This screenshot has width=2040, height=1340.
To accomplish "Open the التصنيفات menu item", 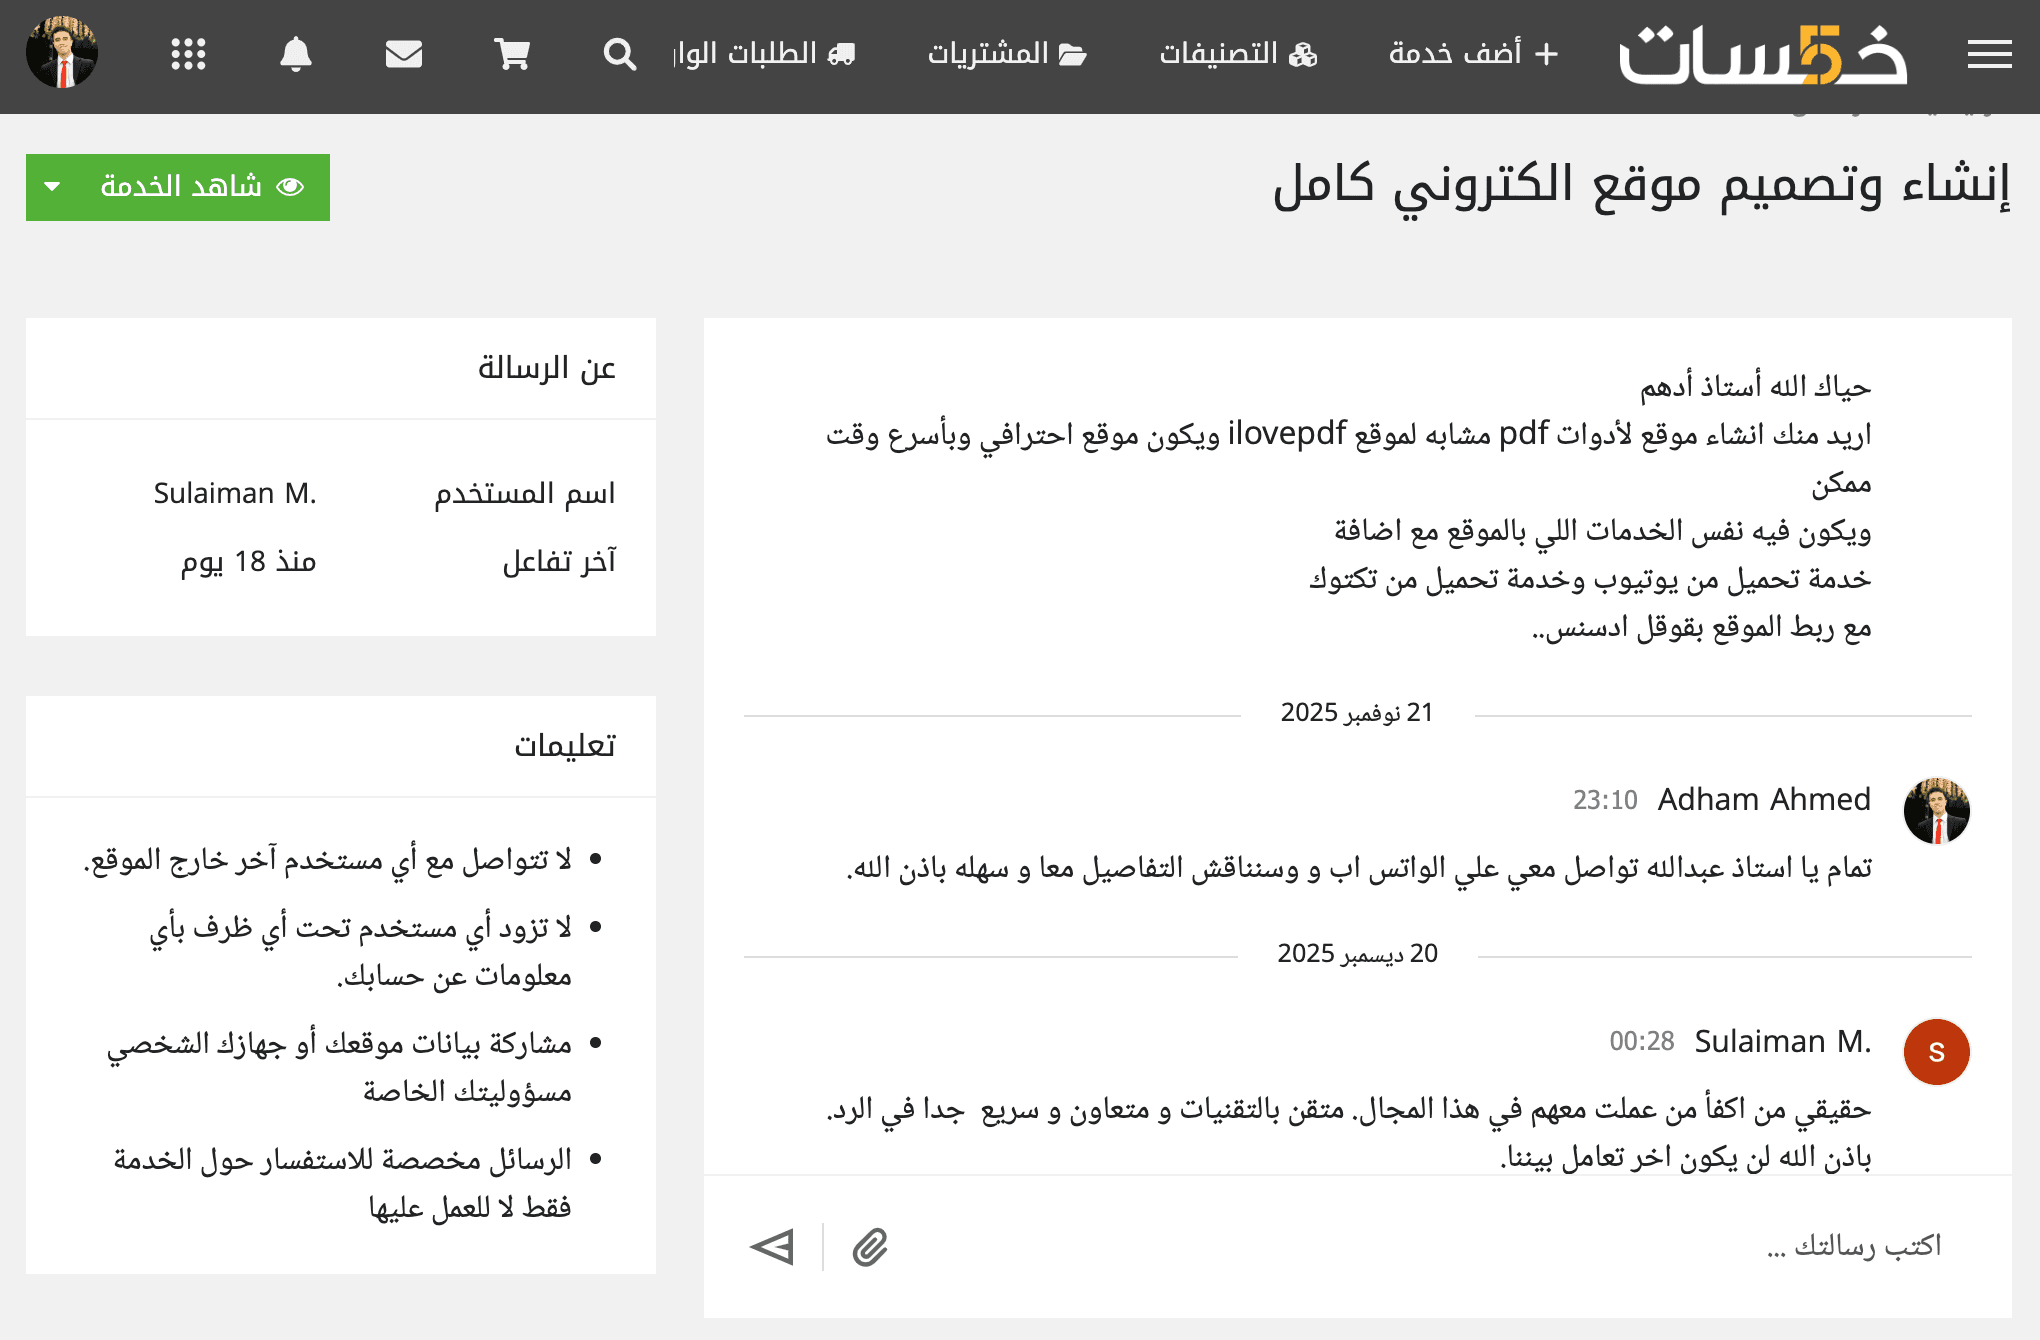I will 1237,55.
